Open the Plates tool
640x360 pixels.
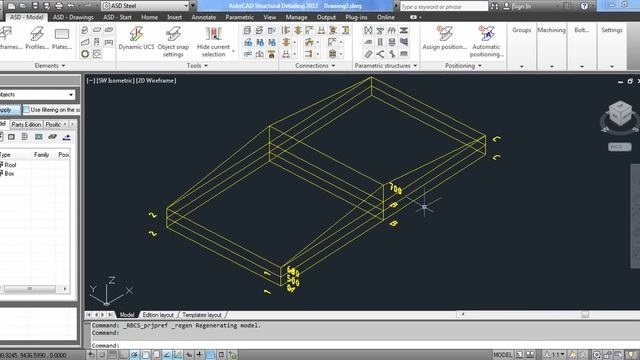pos(62,38)
